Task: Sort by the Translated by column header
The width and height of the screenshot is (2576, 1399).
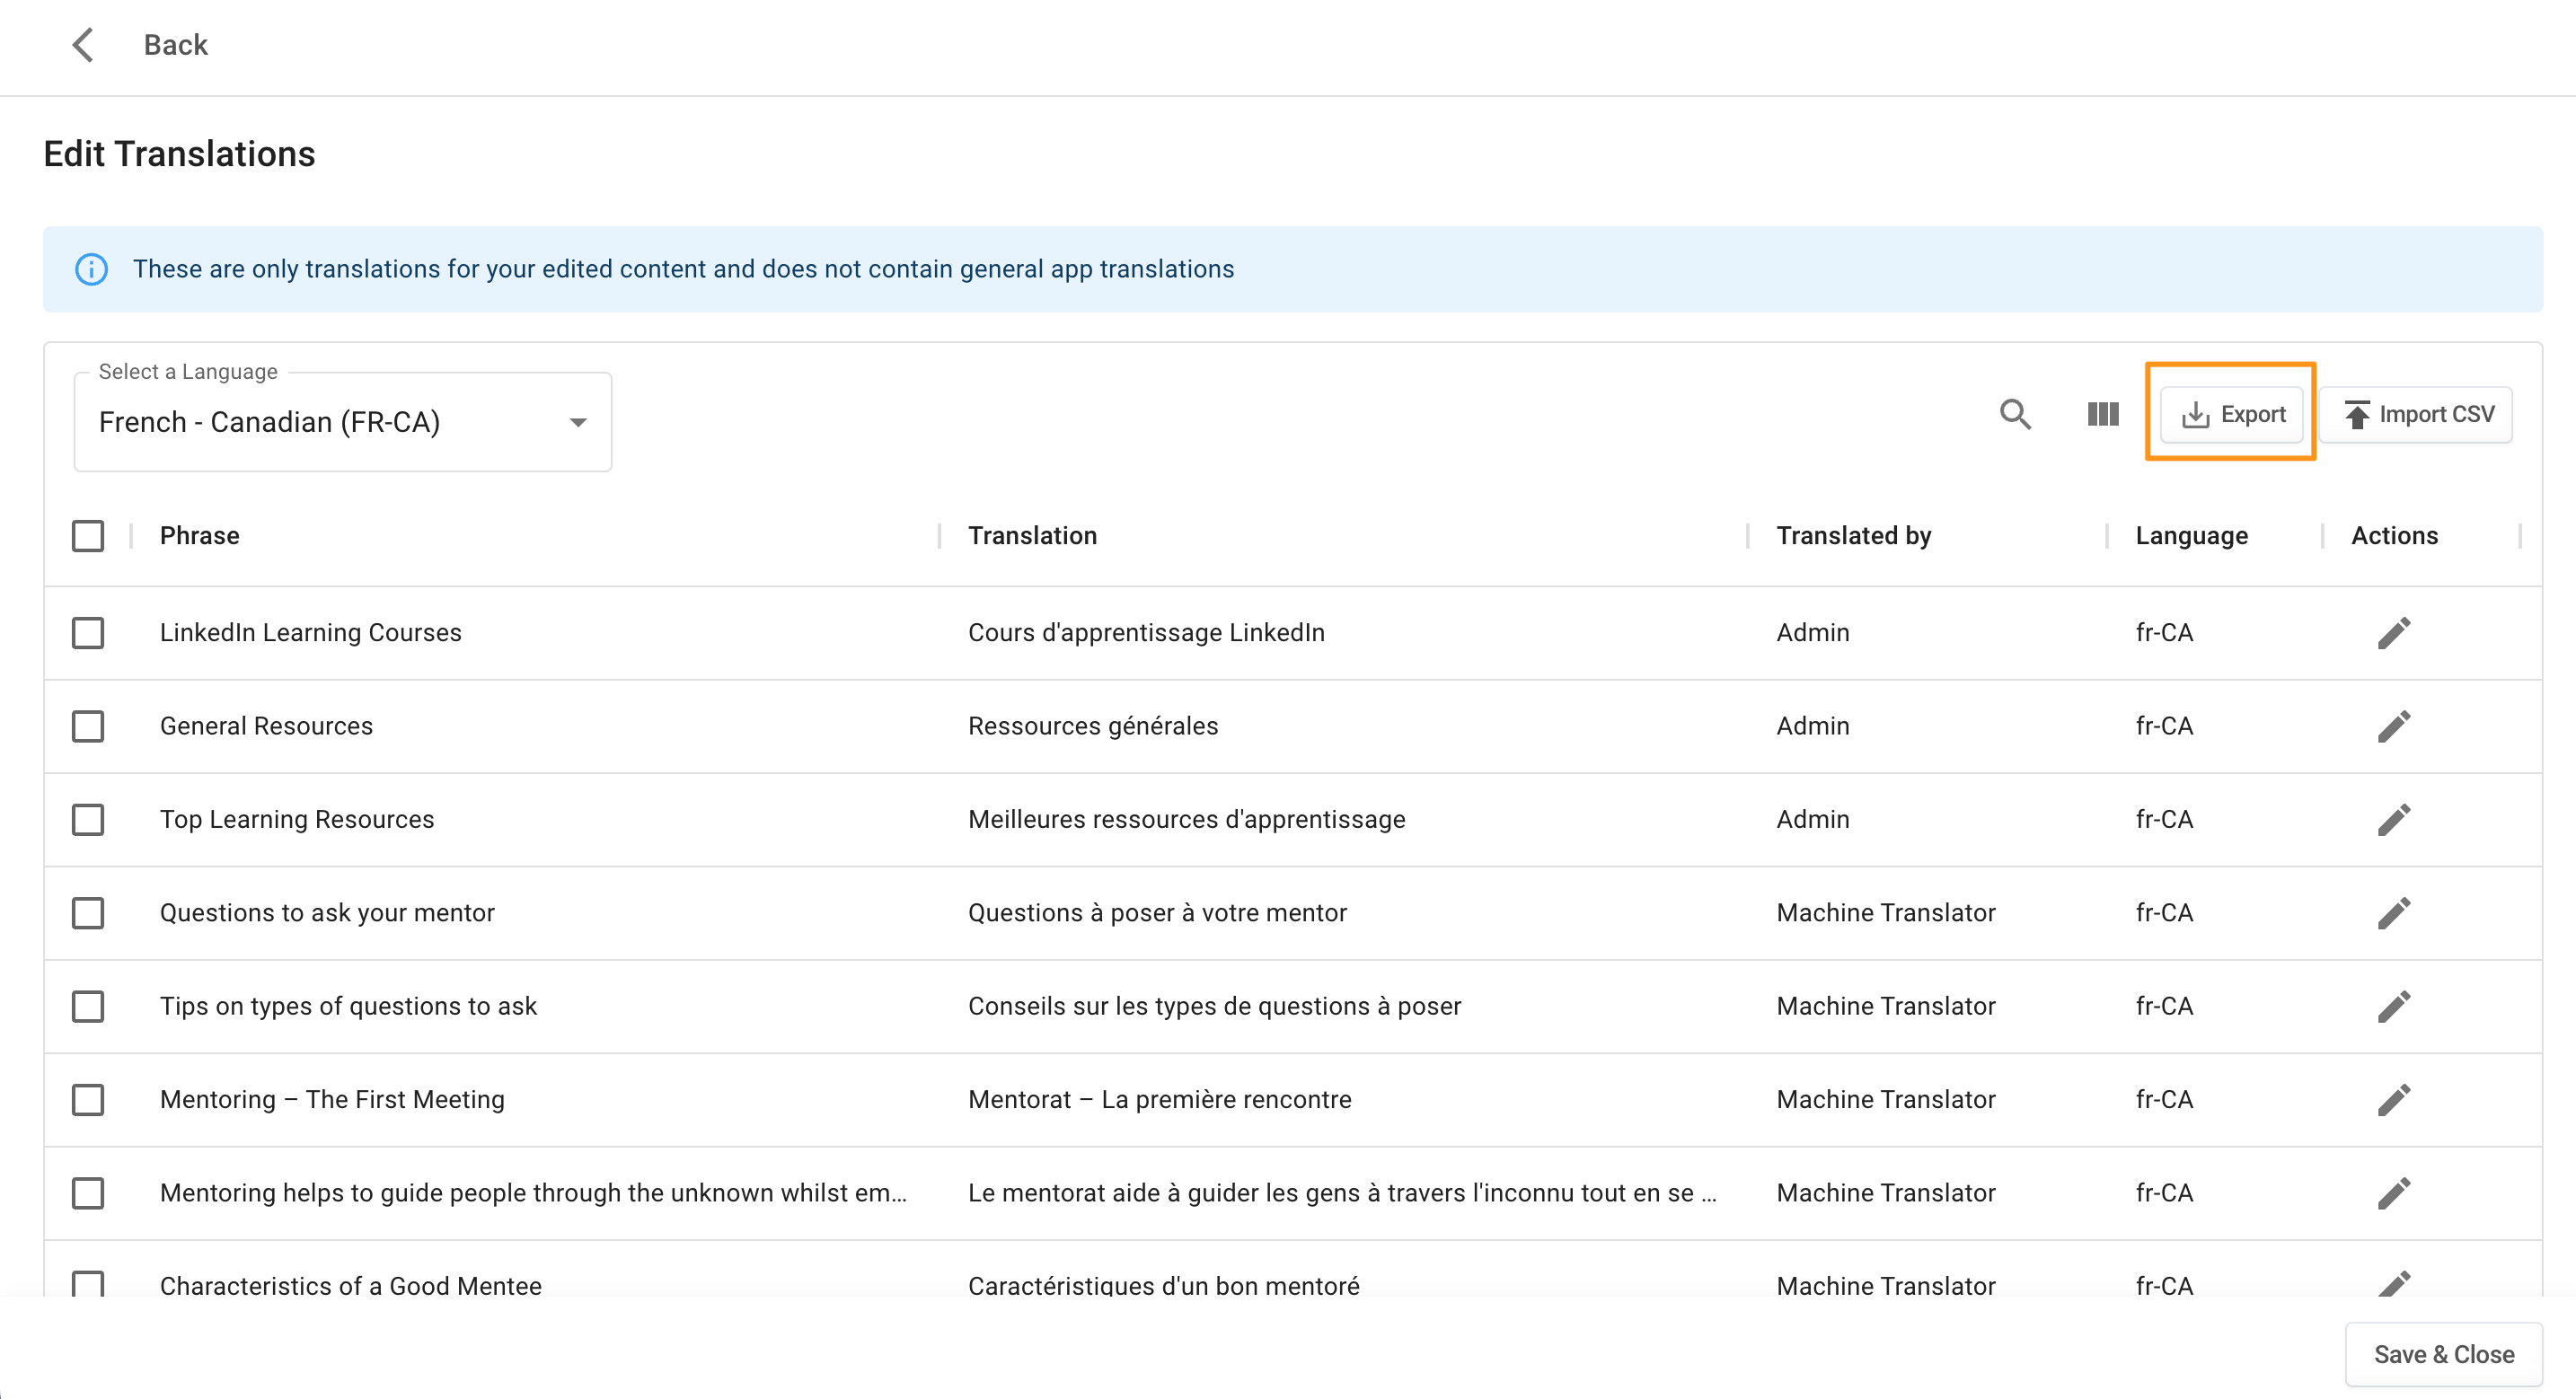Action: pos(1852,535)
